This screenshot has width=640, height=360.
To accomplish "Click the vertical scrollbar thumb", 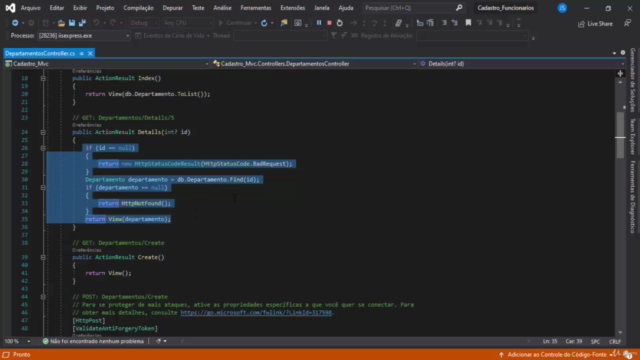I will pos(620,135).
